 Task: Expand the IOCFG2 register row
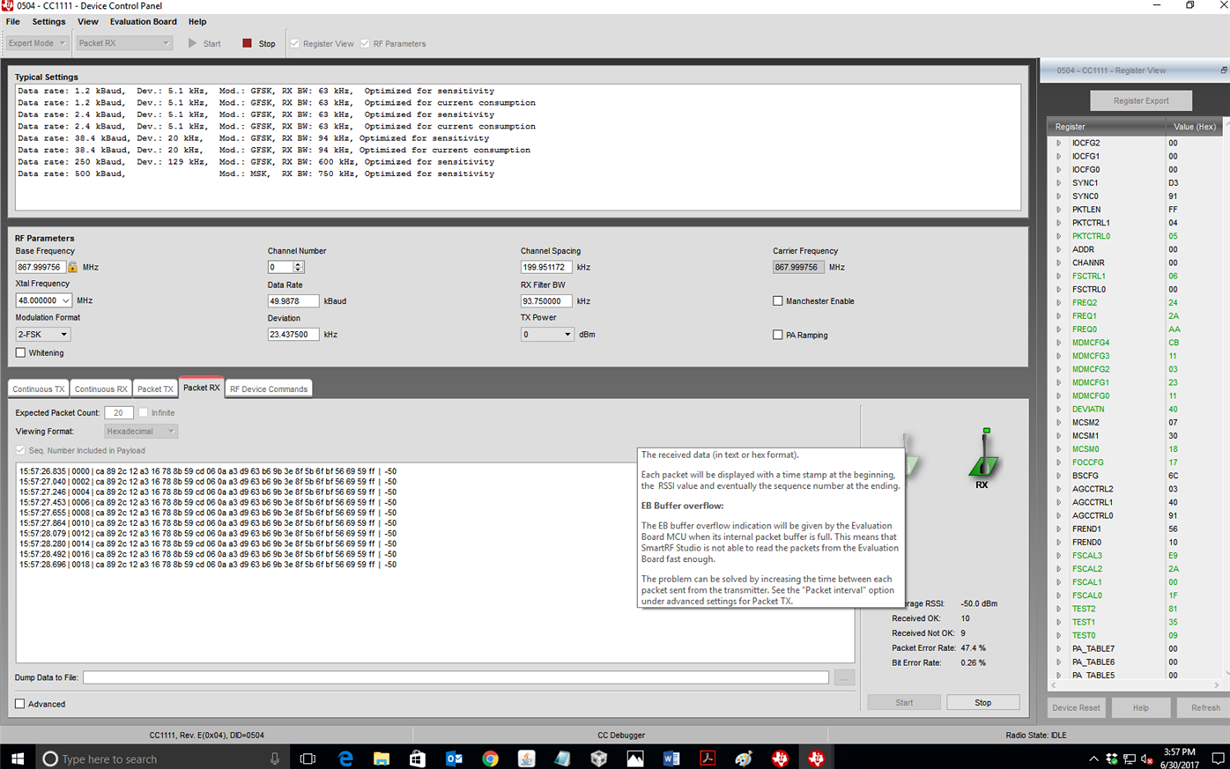[x=1059, y=143]
